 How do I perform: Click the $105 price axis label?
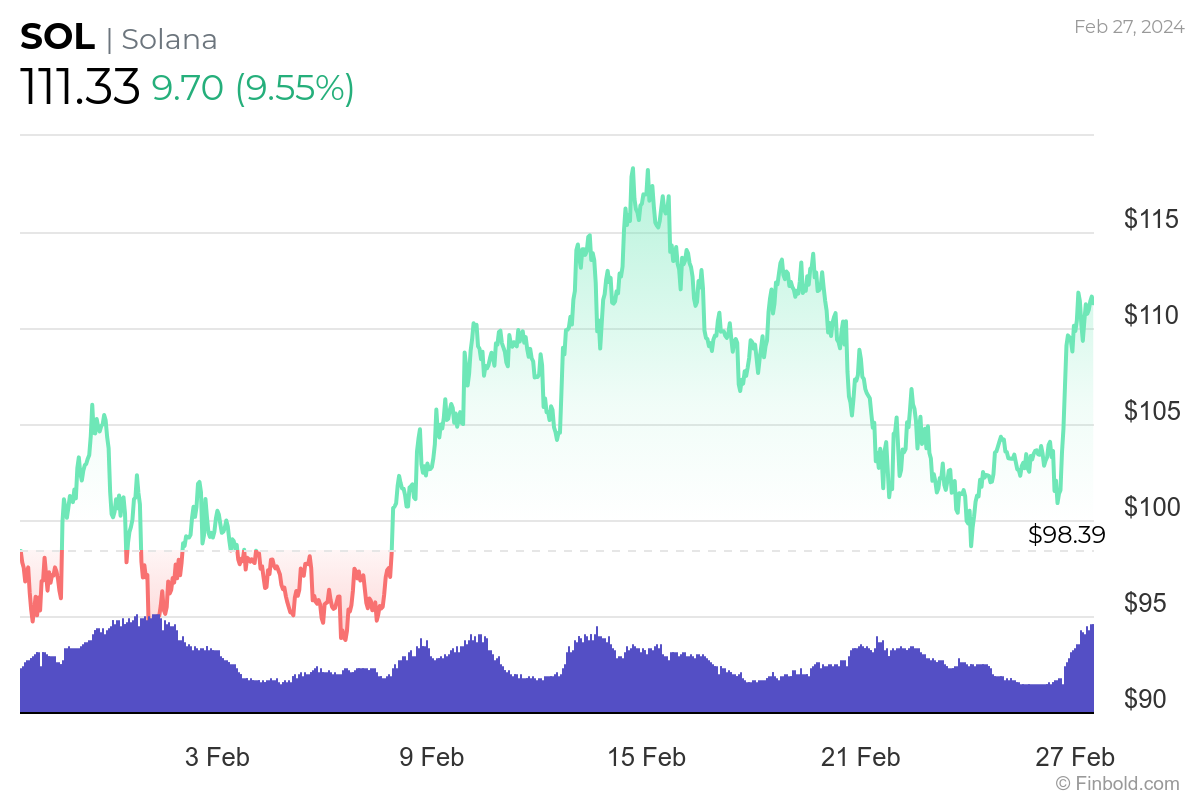tap(1151, 410)
